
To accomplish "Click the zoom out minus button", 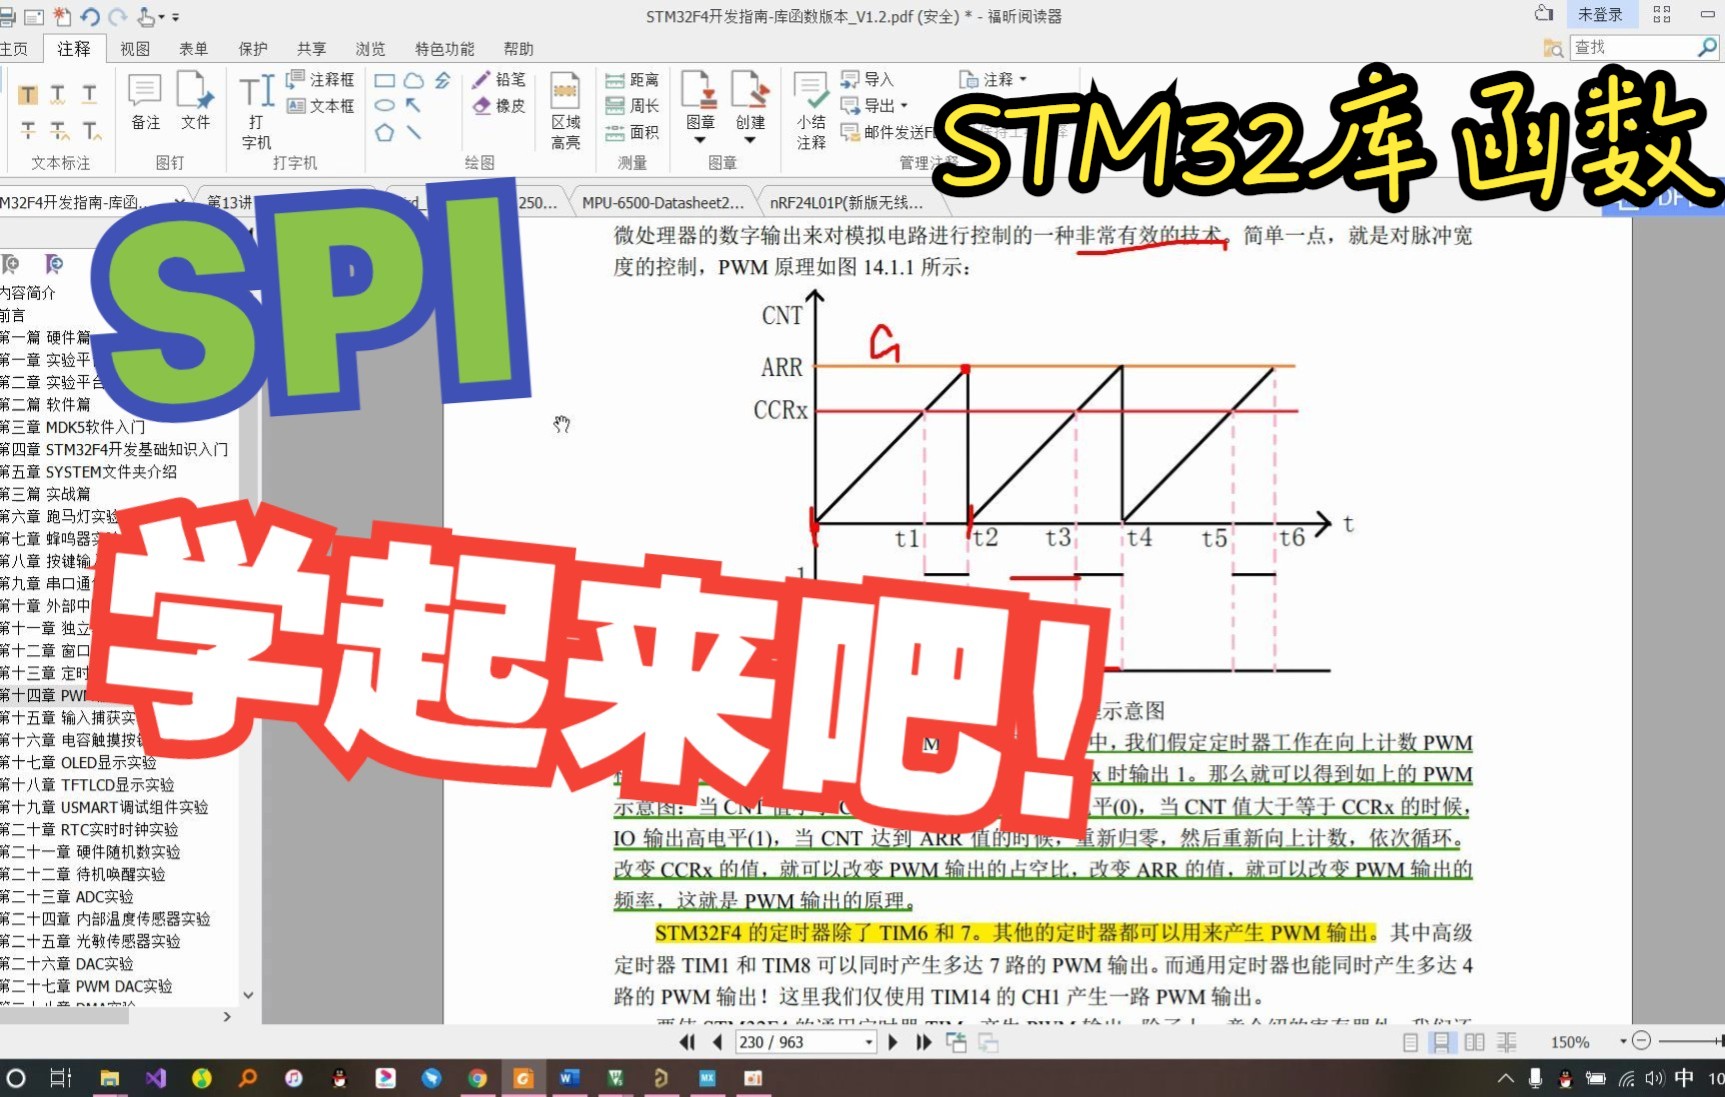I will tap(1641, 1041).
